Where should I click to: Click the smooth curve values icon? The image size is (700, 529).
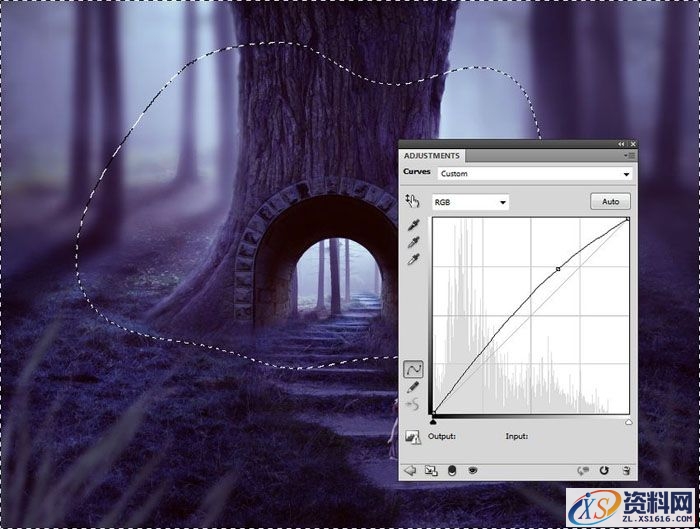click(x=412, y=404)
